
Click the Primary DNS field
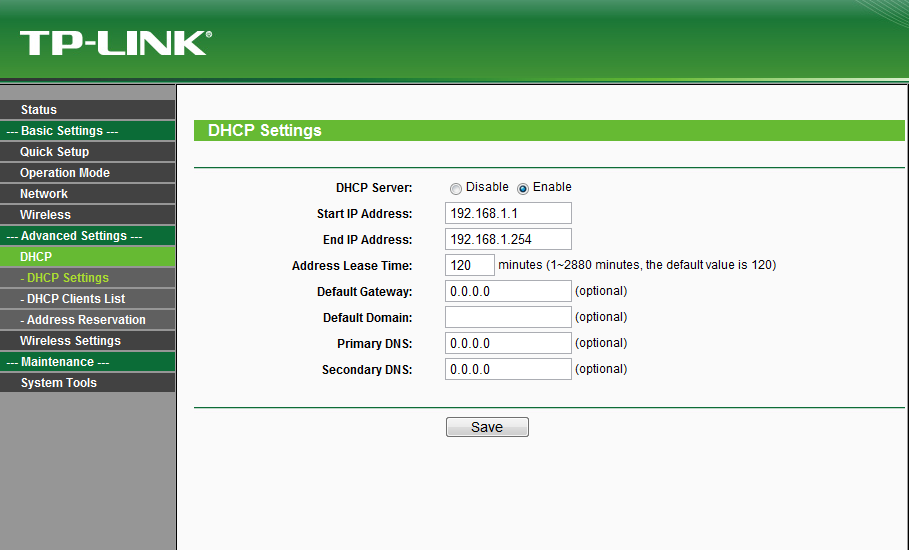click(x=508, y=343)
